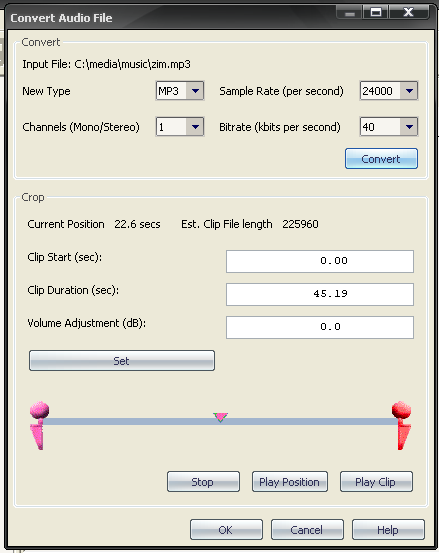The width and height of the screenshot is (439, 553).
Task: Click into the Clip Duration field
Action: [319, 294]
